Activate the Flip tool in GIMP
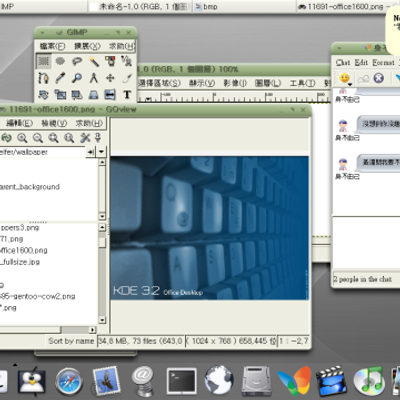 tap(110, 95)
